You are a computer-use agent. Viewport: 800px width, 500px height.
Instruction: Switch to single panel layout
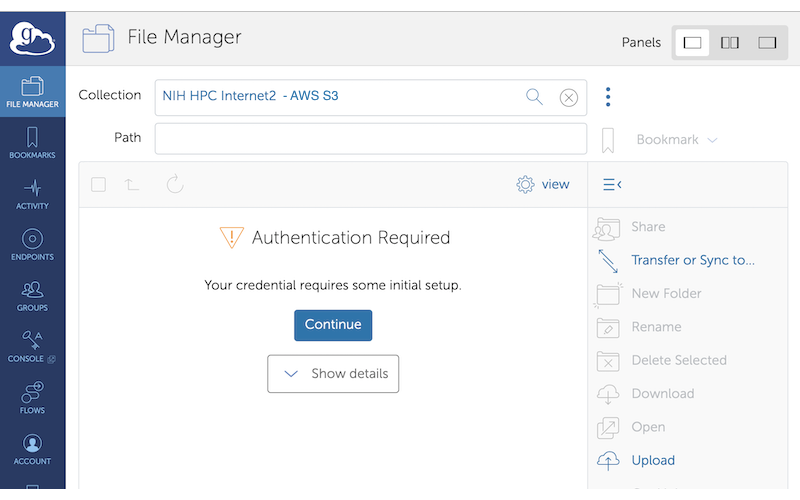click(x=692, y=43)
